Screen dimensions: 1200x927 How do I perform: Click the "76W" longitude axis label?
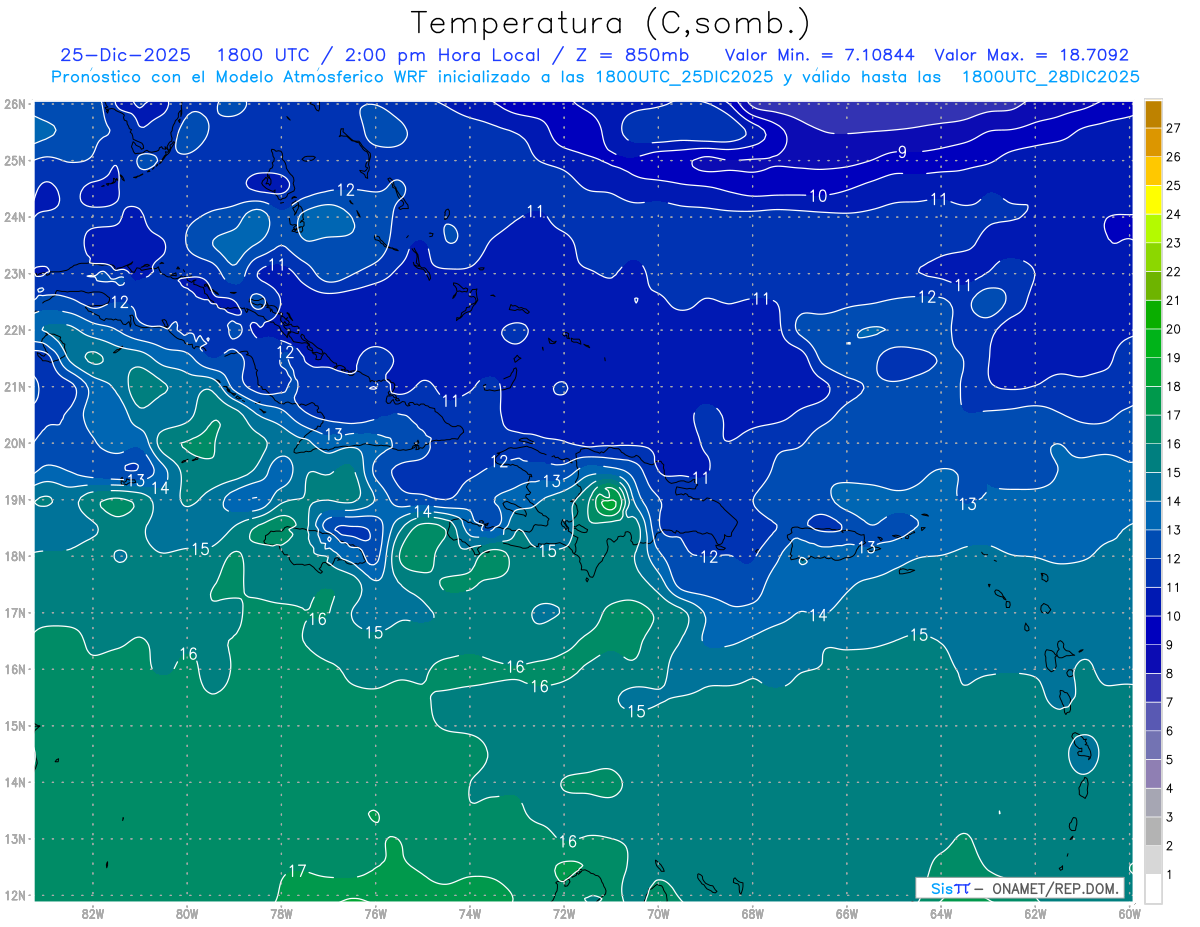[x=376, y=913]
